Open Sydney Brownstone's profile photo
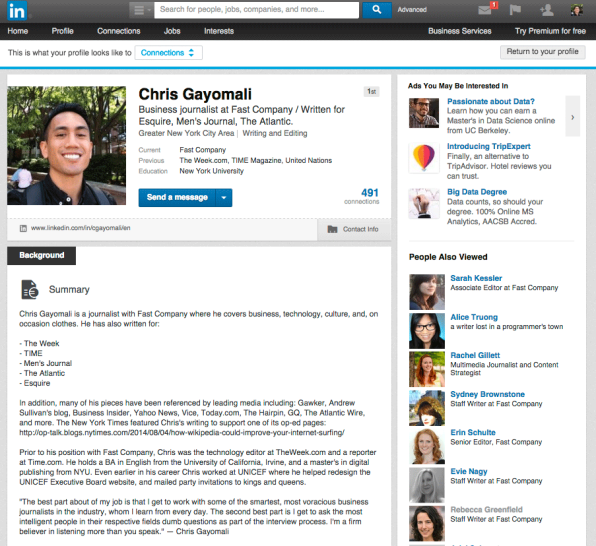 pos(427,408)
